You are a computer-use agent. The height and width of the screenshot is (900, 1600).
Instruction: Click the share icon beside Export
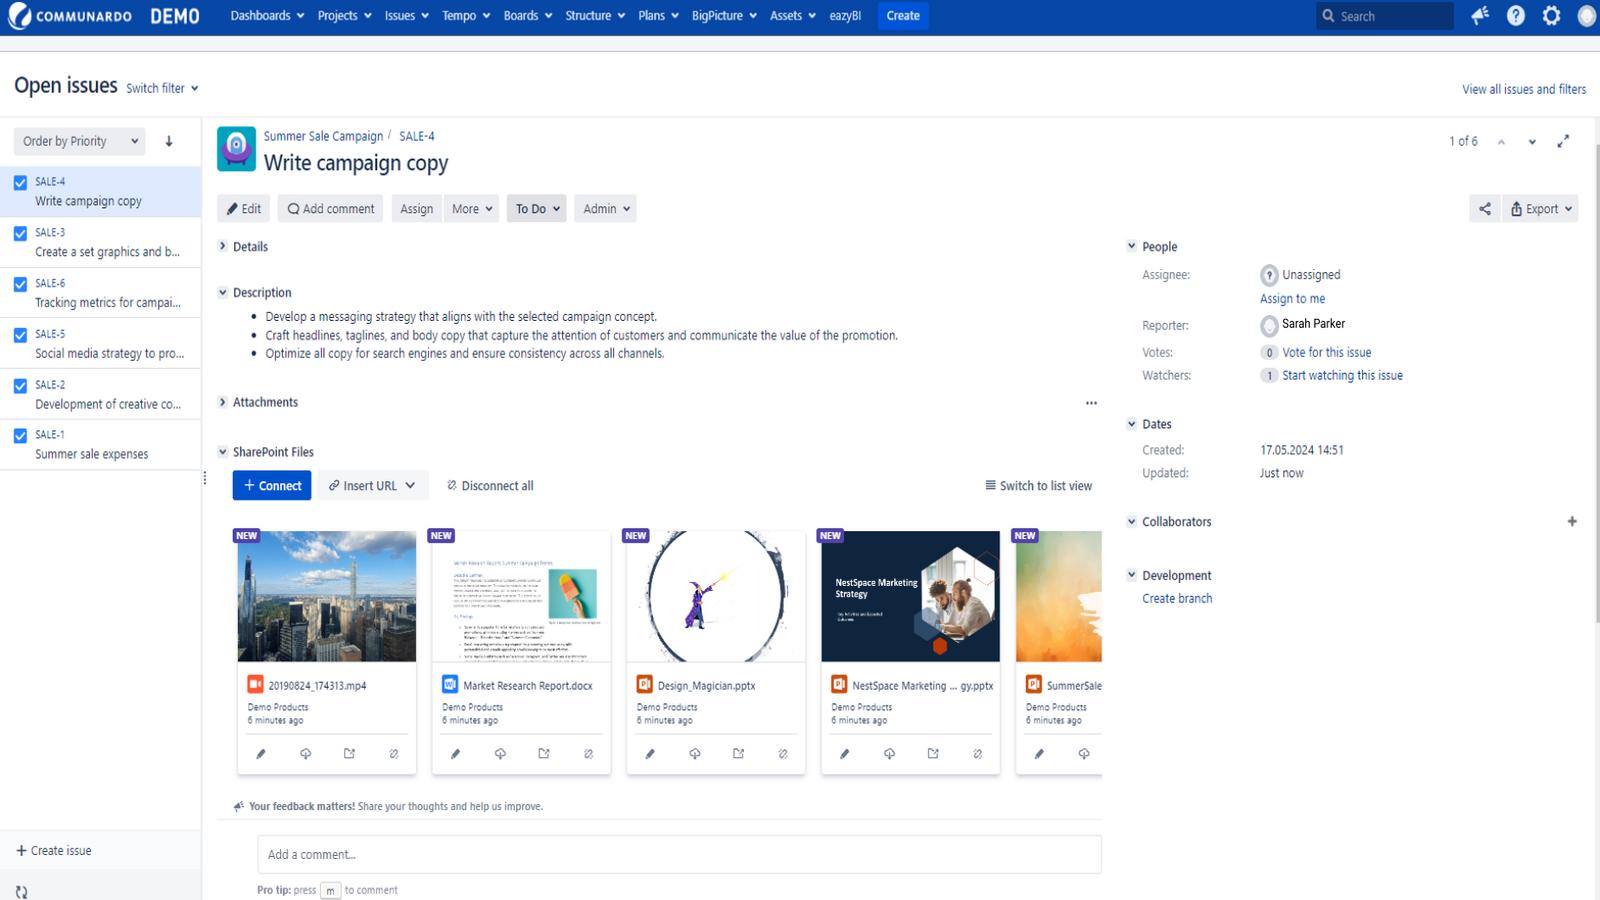tap(1485, 209)
